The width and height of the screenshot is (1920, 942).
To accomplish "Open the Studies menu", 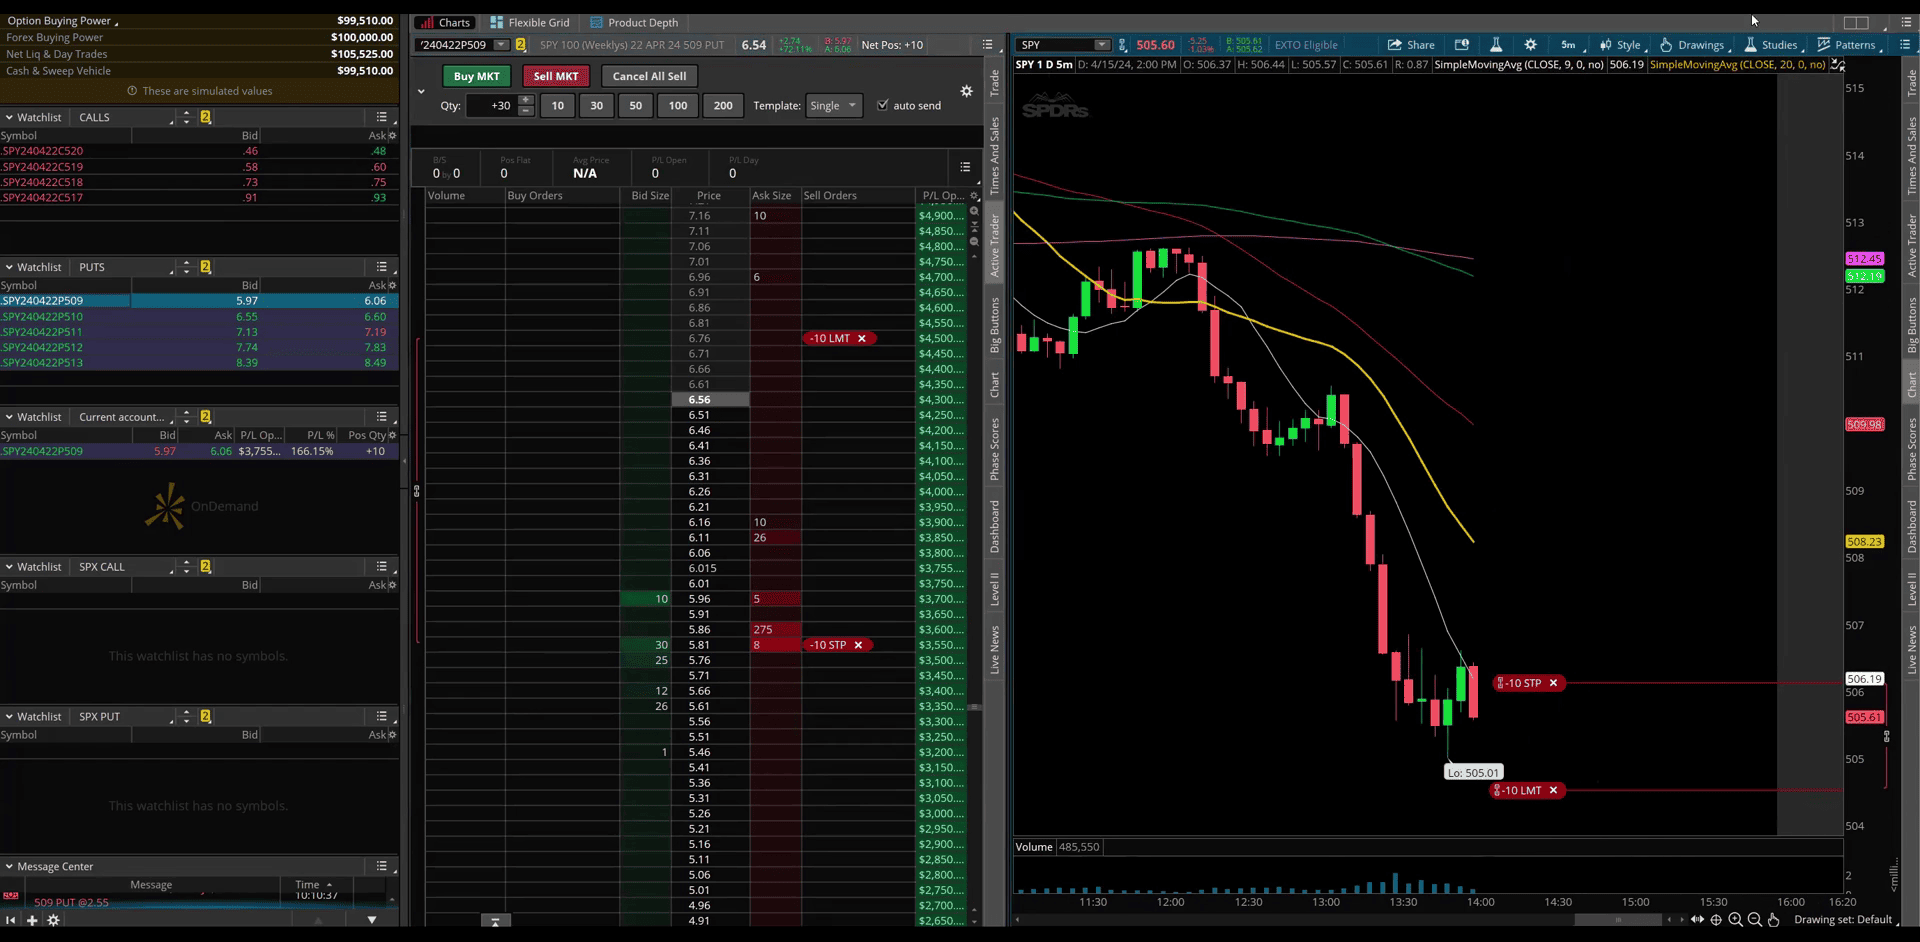I will click(x=1770, y=45).
